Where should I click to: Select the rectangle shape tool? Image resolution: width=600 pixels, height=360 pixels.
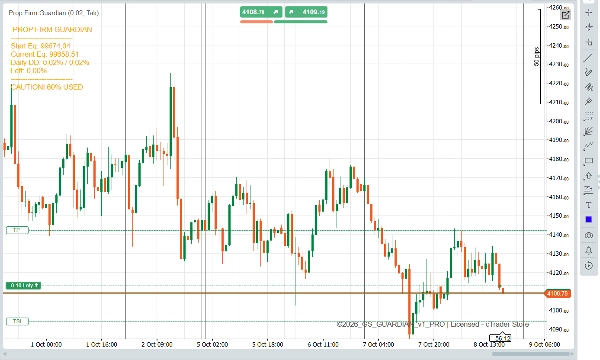point(589,161)
